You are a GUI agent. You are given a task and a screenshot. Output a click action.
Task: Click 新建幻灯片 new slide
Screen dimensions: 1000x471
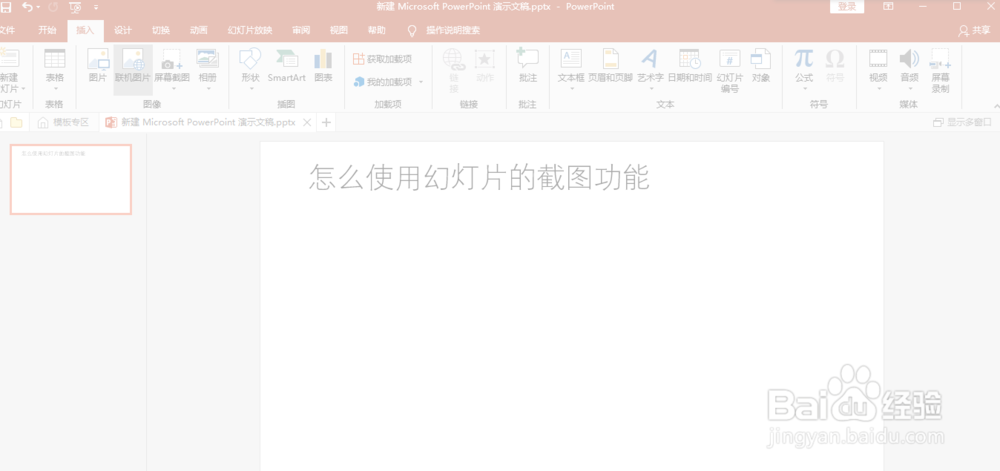[10, 71]
